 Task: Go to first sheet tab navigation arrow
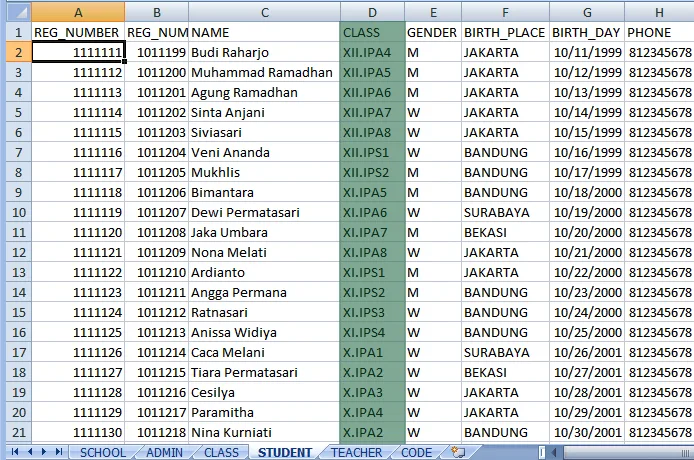tap(15, 452)
